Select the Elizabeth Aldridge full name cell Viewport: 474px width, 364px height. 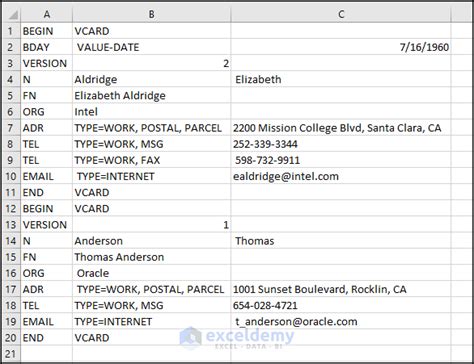(x=151, y=96)
